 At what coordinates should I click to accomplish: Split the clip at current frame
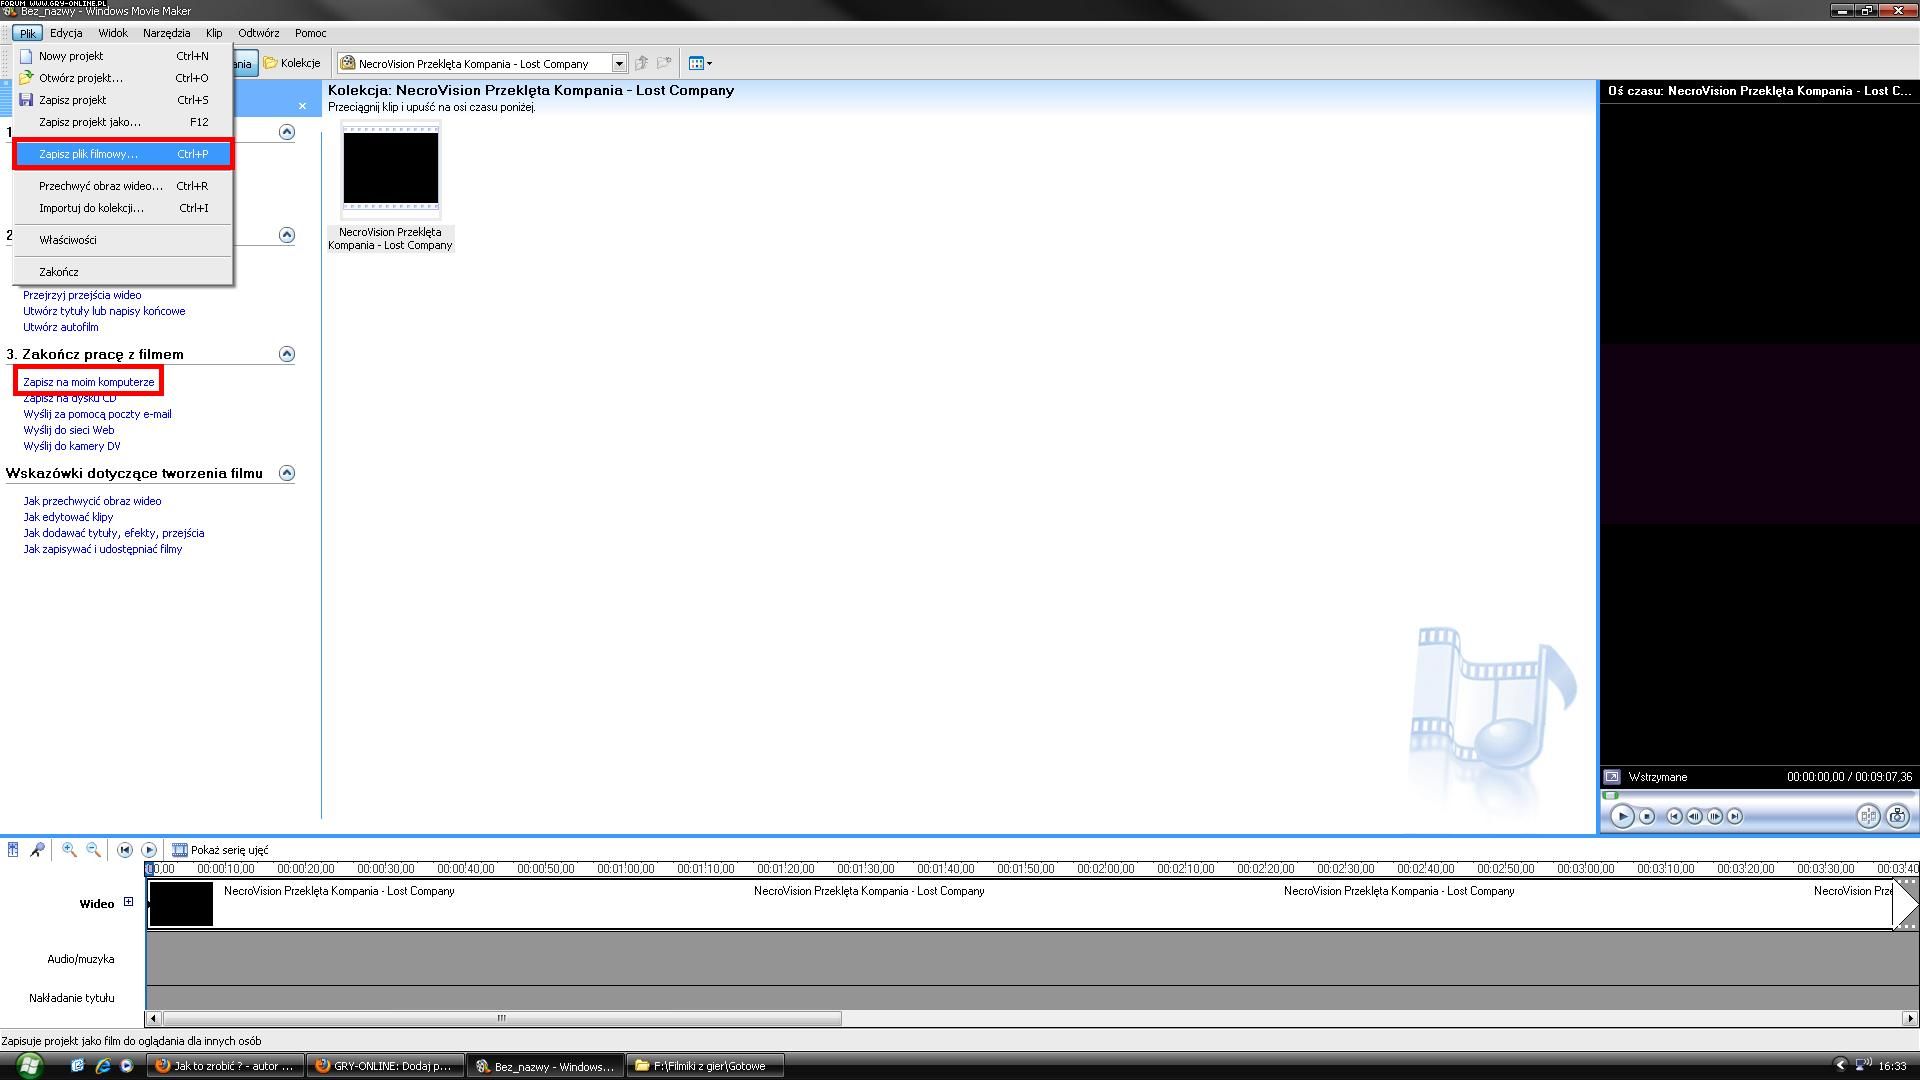coord(1868,817)
